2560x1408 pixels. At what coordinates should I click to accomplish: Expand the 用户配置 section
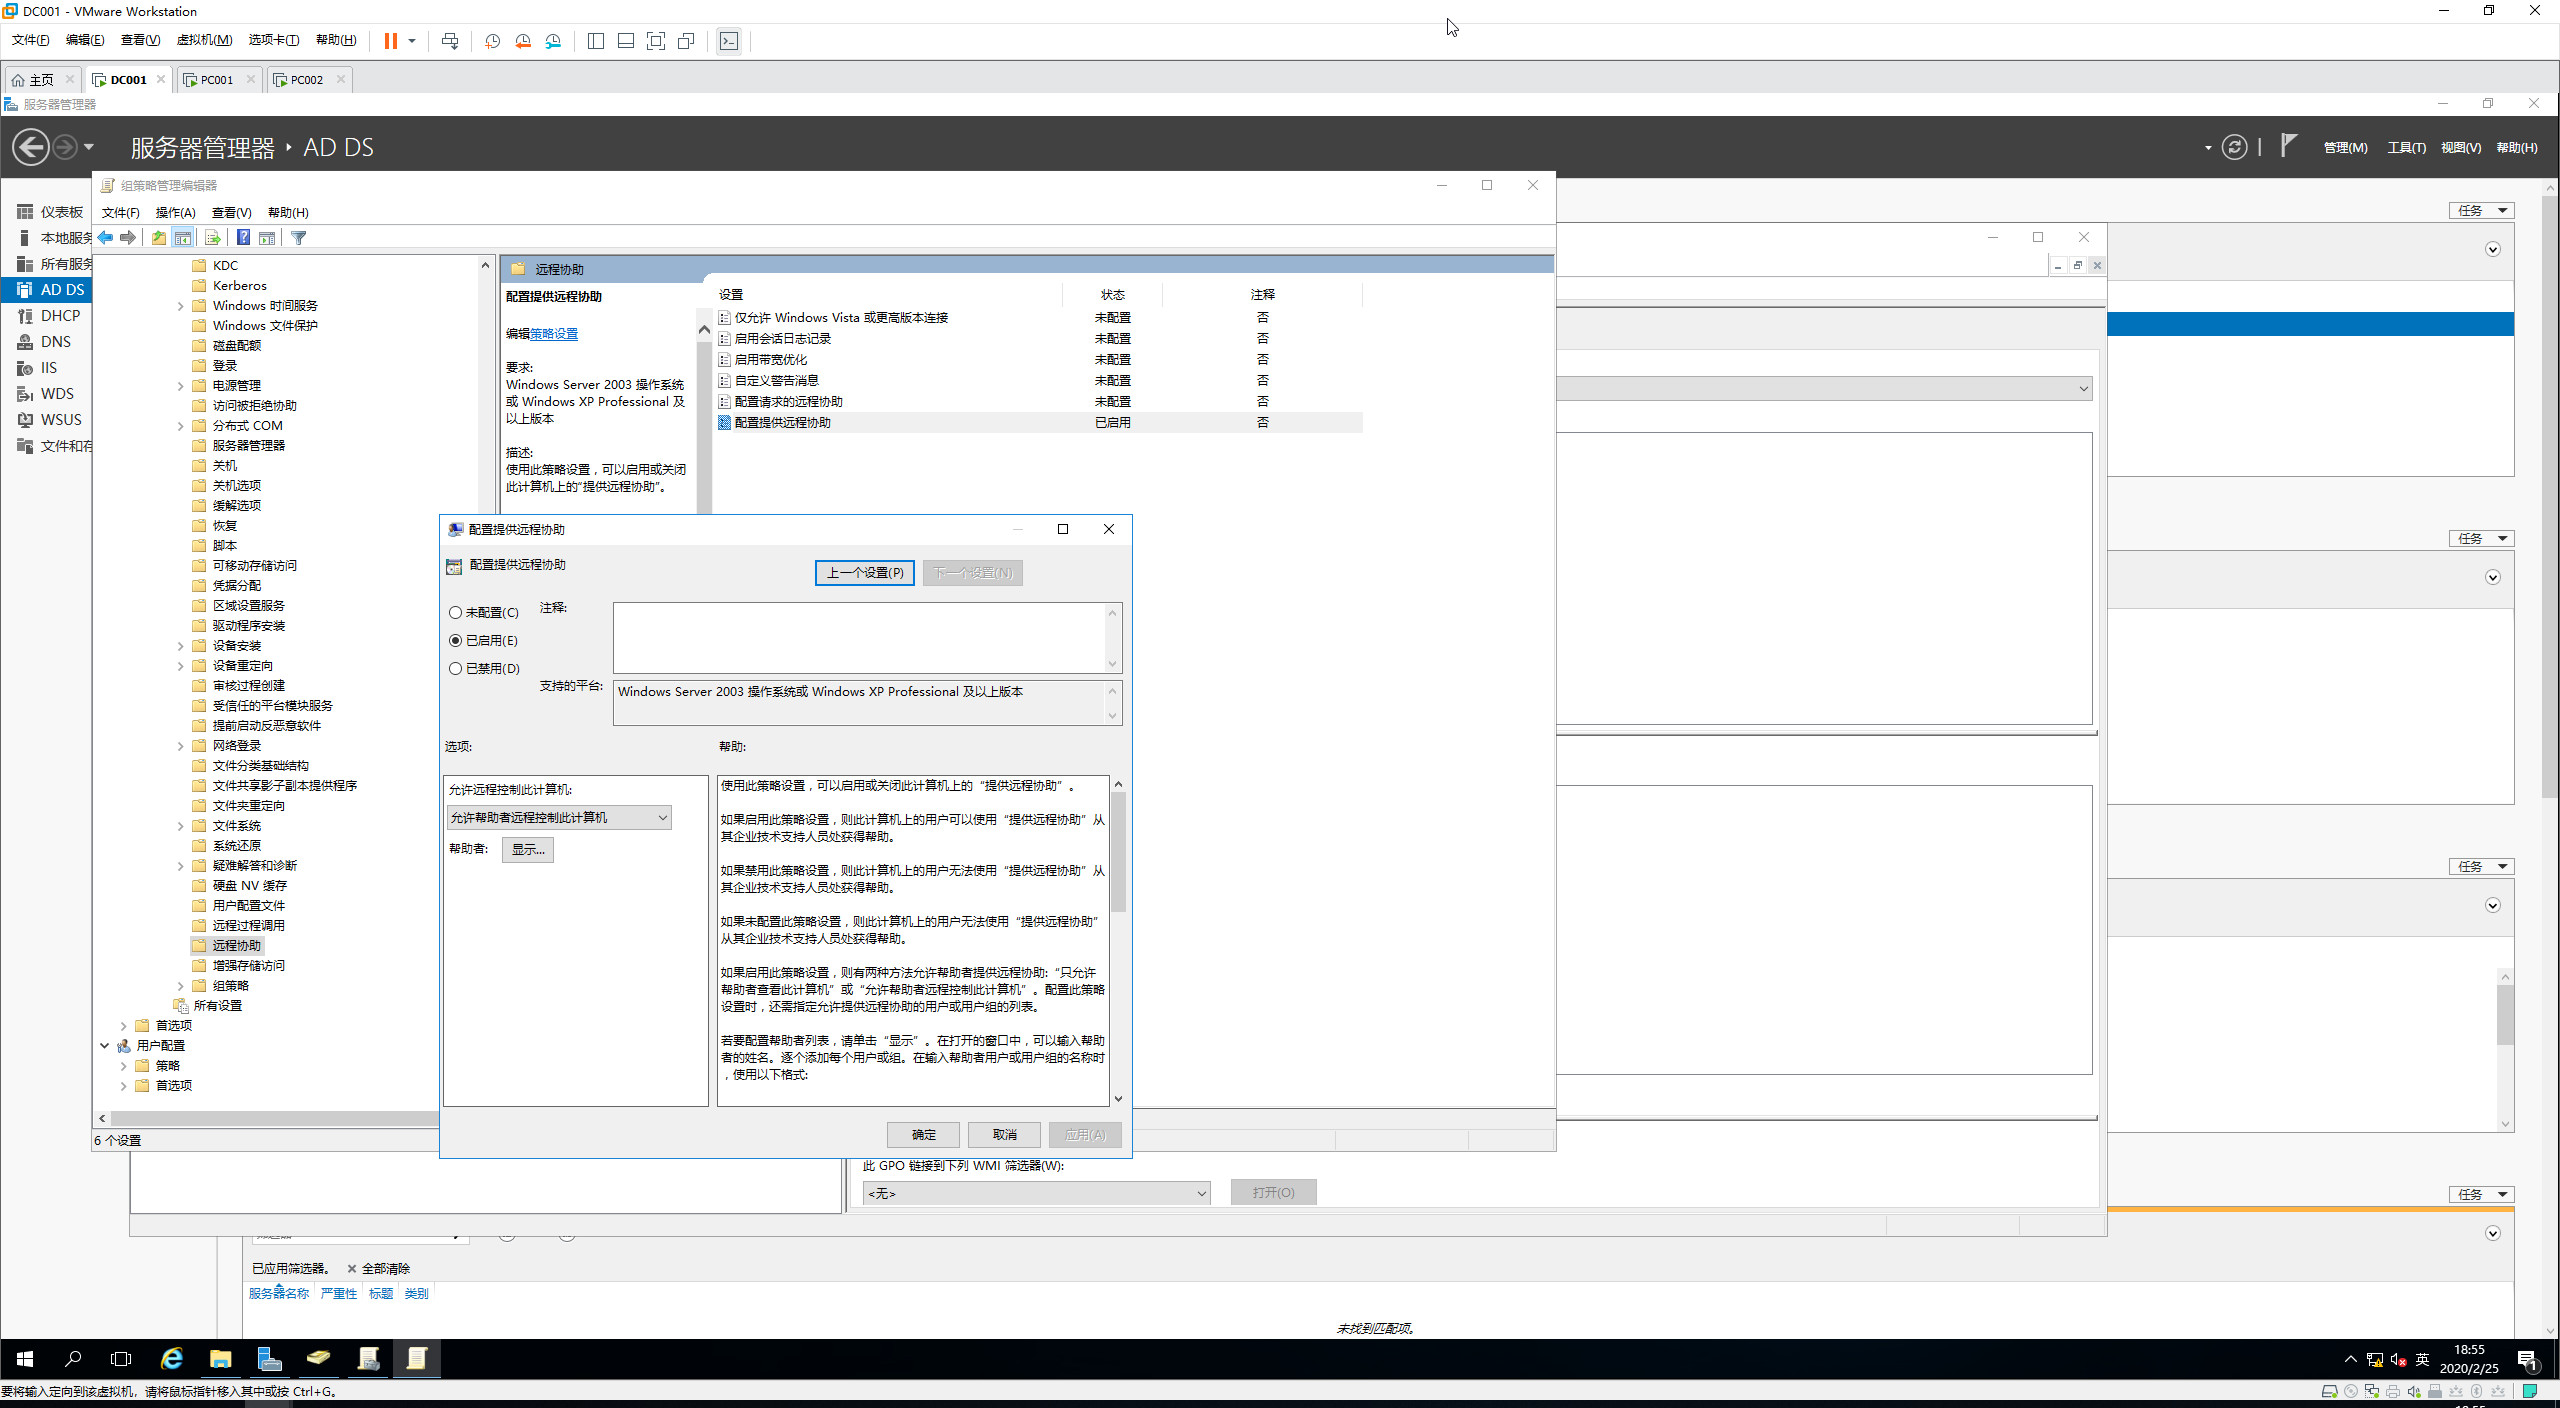104,1044
